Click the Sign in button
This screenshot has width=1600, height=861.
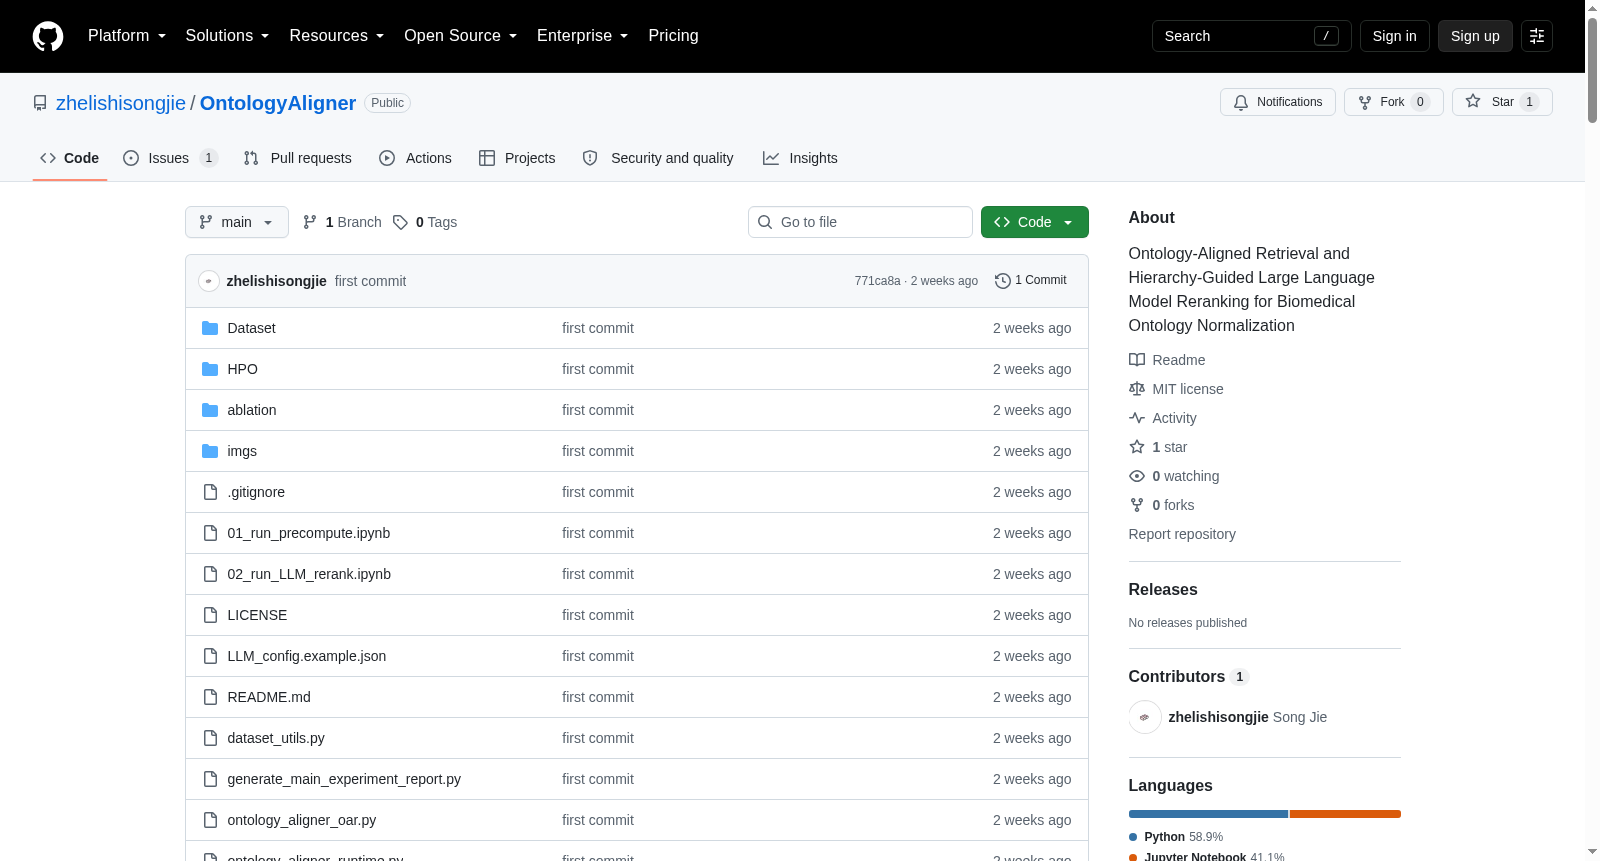1394,36
